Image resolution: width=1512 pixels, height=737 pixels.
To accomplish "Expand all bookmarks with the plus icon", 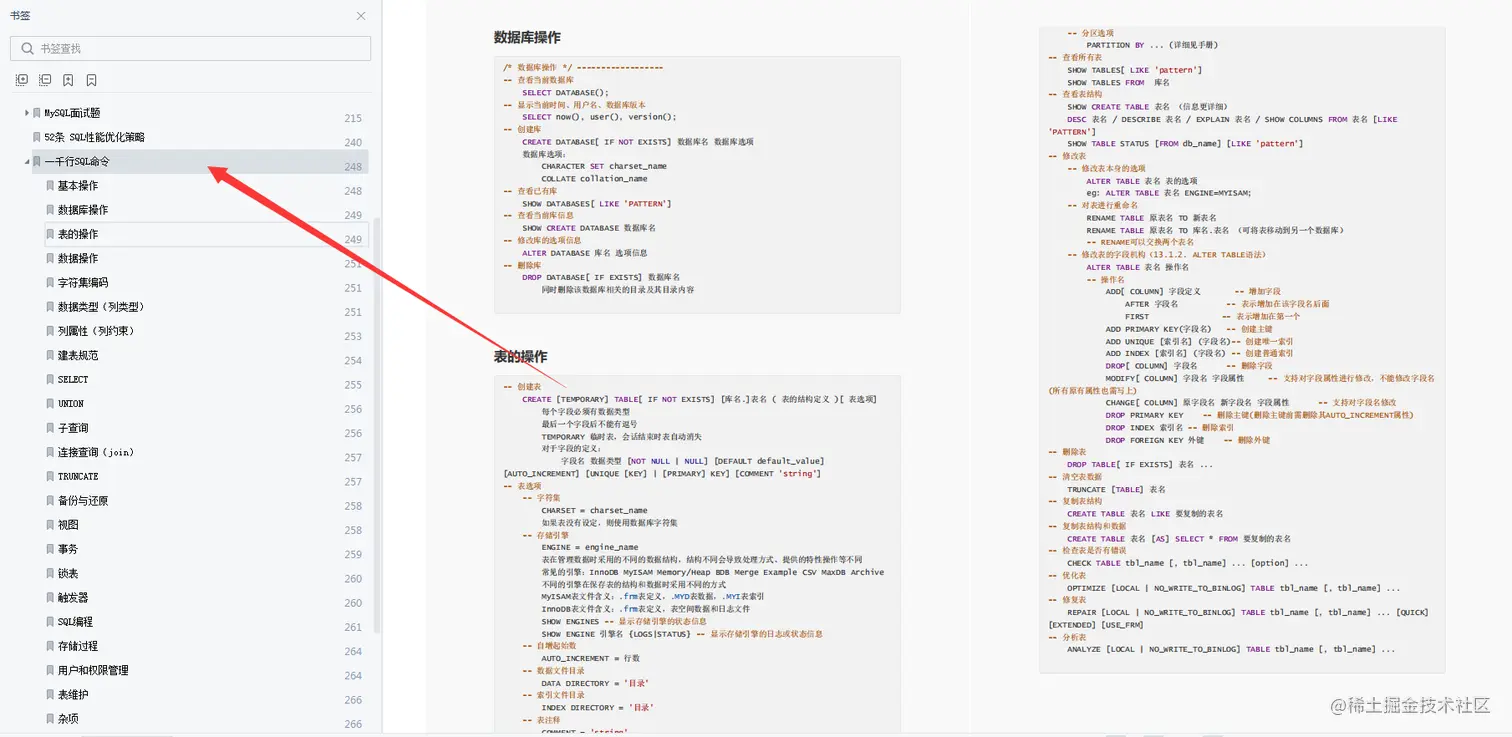I will (x=22, y=80).
